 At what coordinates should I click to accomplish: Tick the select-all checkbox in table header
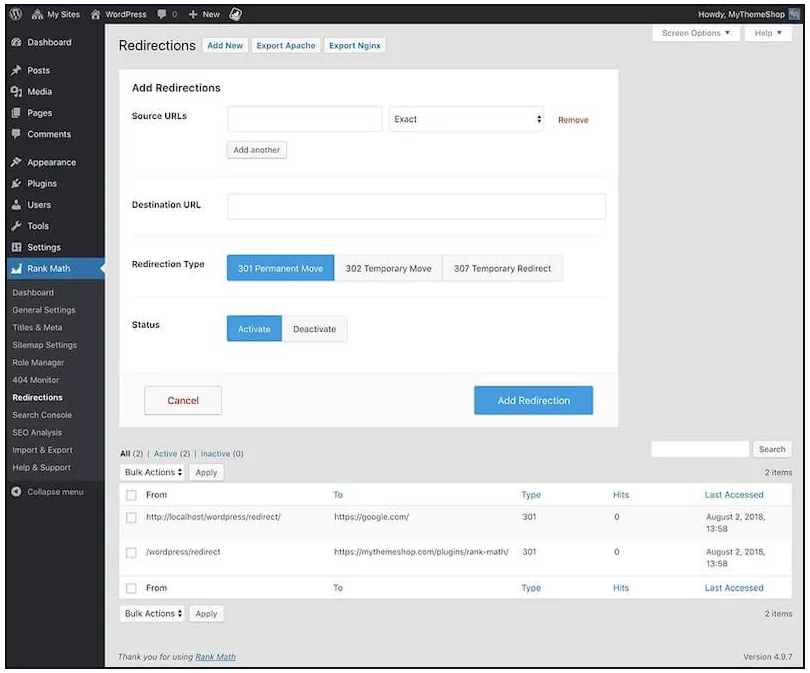click(131, 495)
